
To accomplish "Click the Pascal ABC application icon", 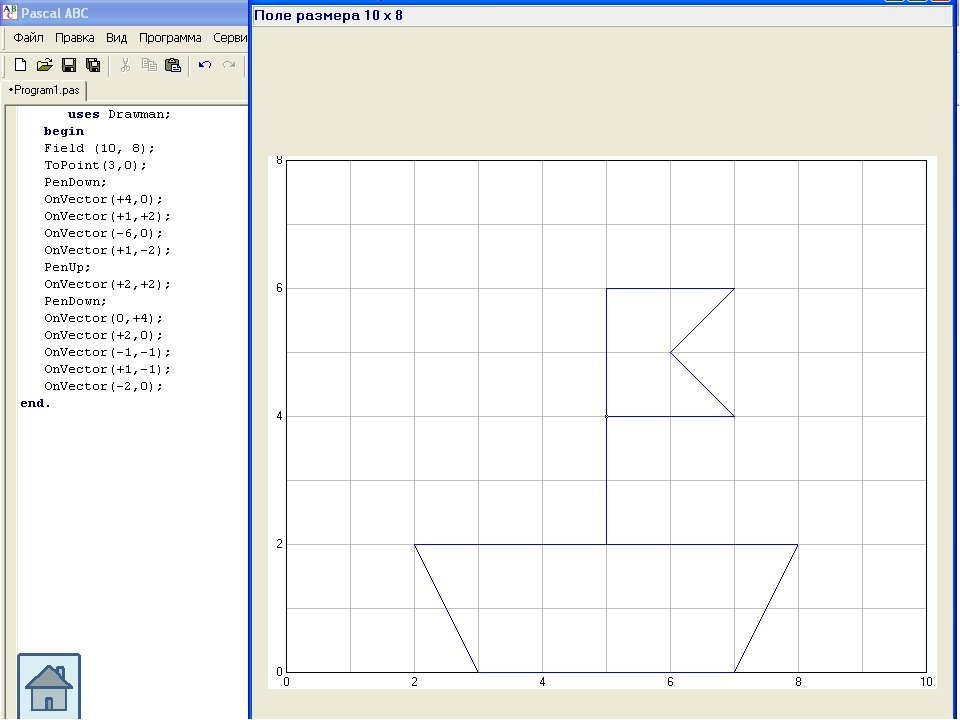I will 9,12.
